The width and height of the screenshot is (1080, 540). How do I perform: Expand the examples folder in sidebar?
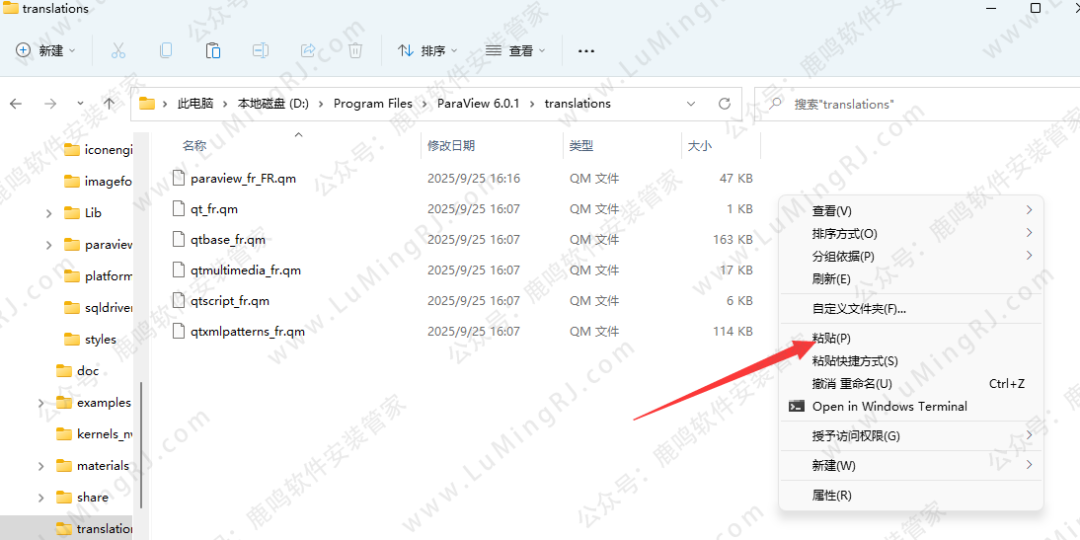tap(41, 403)
